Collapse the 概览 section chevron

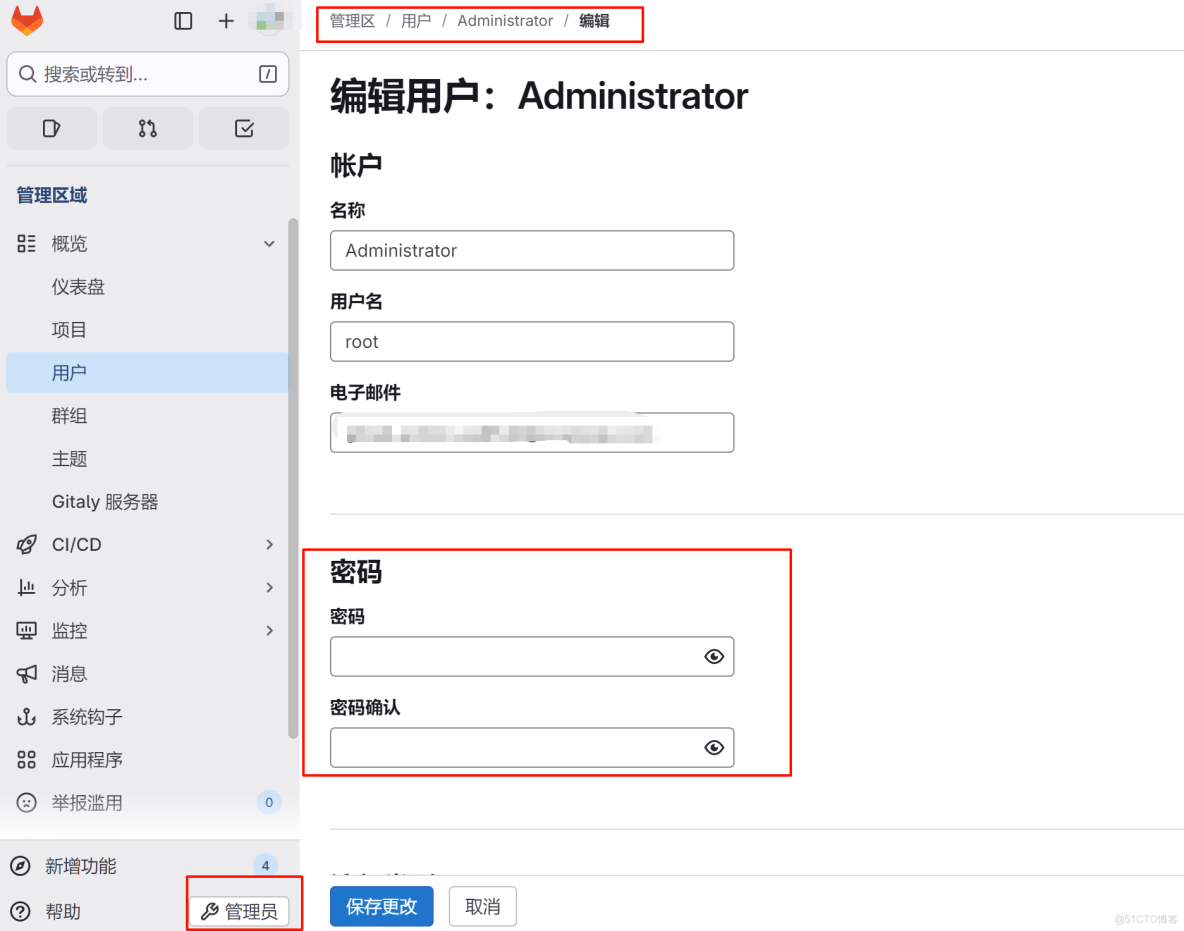pos(268,243)
